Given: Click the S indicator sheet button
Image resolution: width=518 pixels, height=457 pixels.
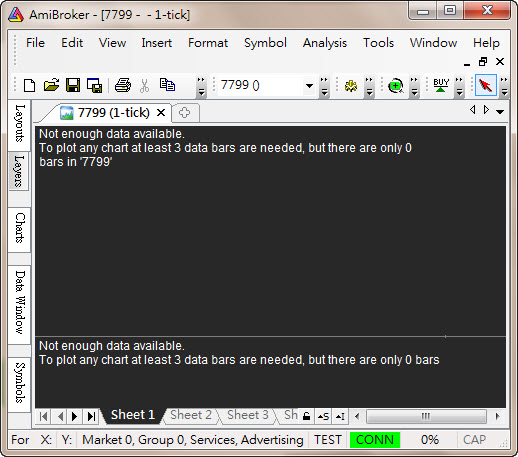Looking at the screenshot, I should (x=323, y=416).
